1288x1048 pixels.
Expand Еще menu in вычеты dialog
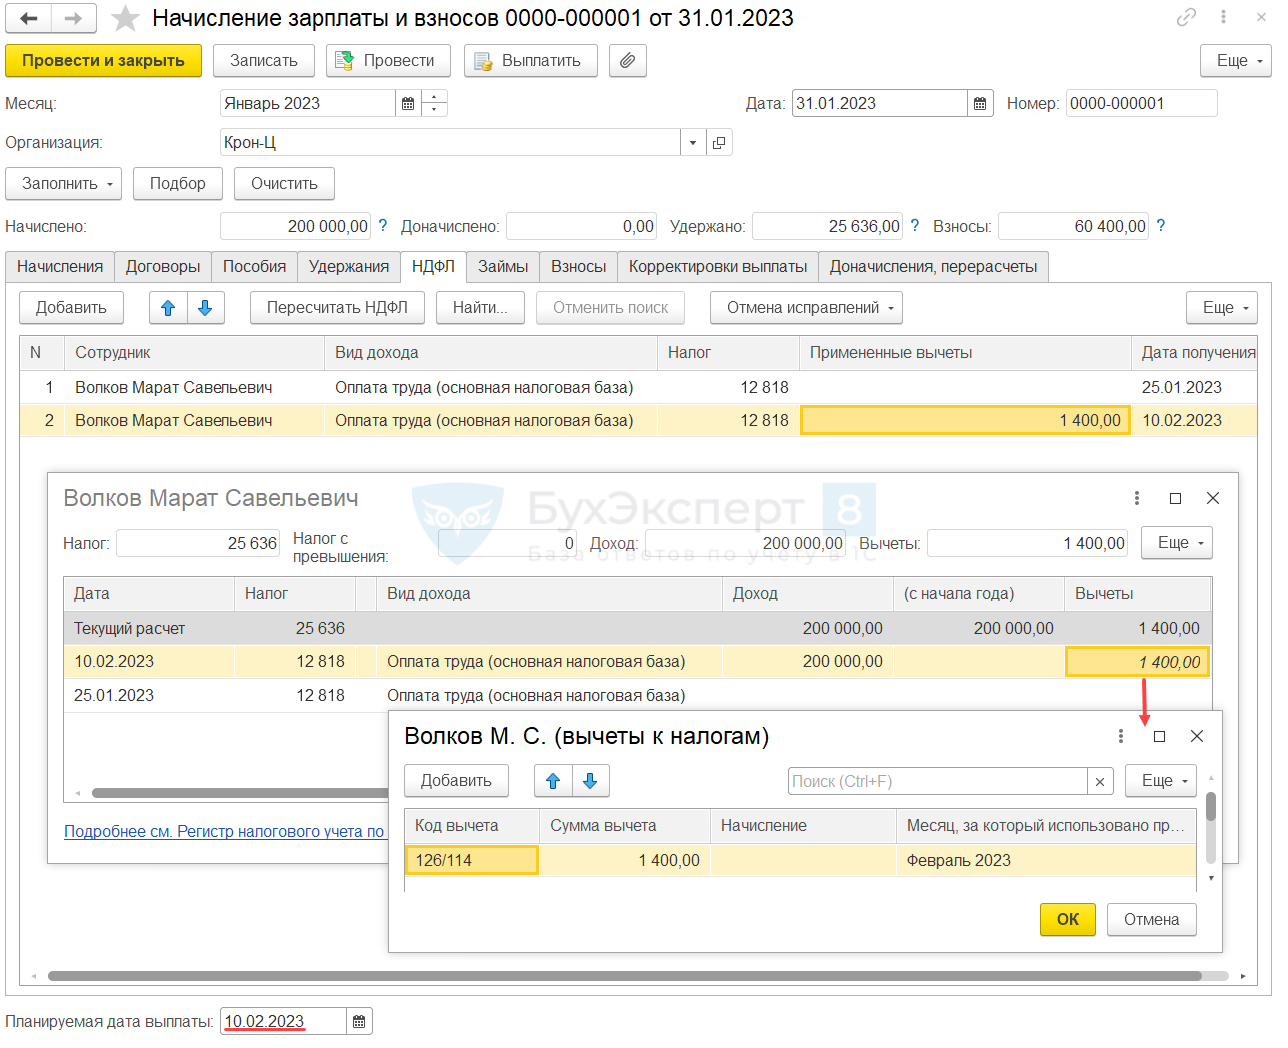tap(1160, 781)
